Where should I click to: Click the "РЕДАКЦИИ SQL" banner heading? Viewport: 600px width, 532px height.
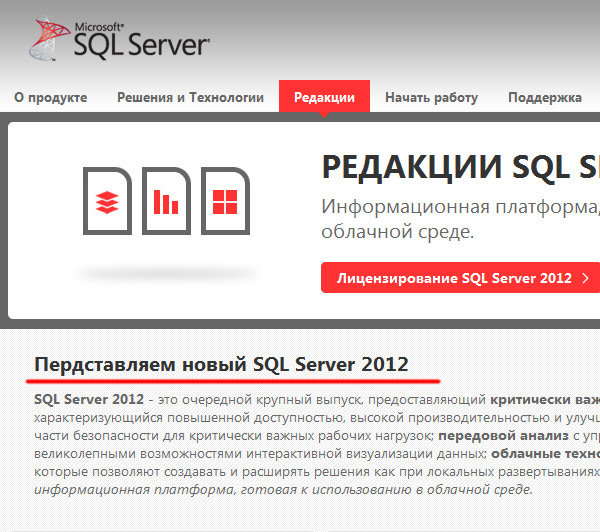point(460,167)
